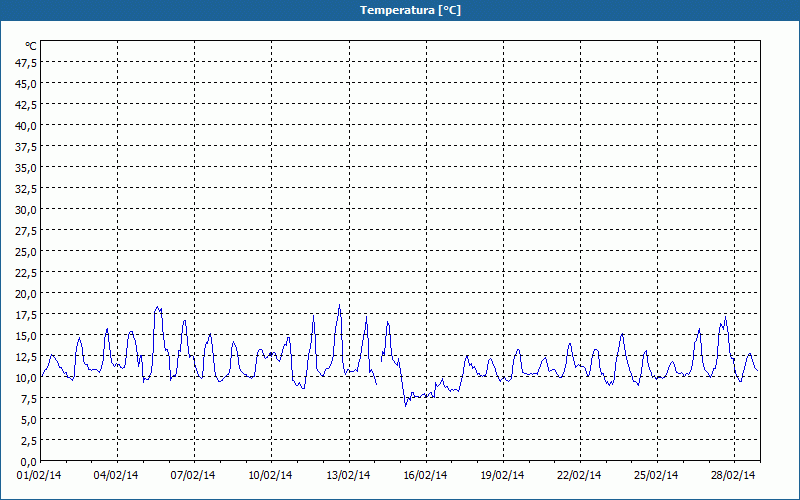Select the 12,5 y-axis label
800x500 pixels.
point(27,357)
